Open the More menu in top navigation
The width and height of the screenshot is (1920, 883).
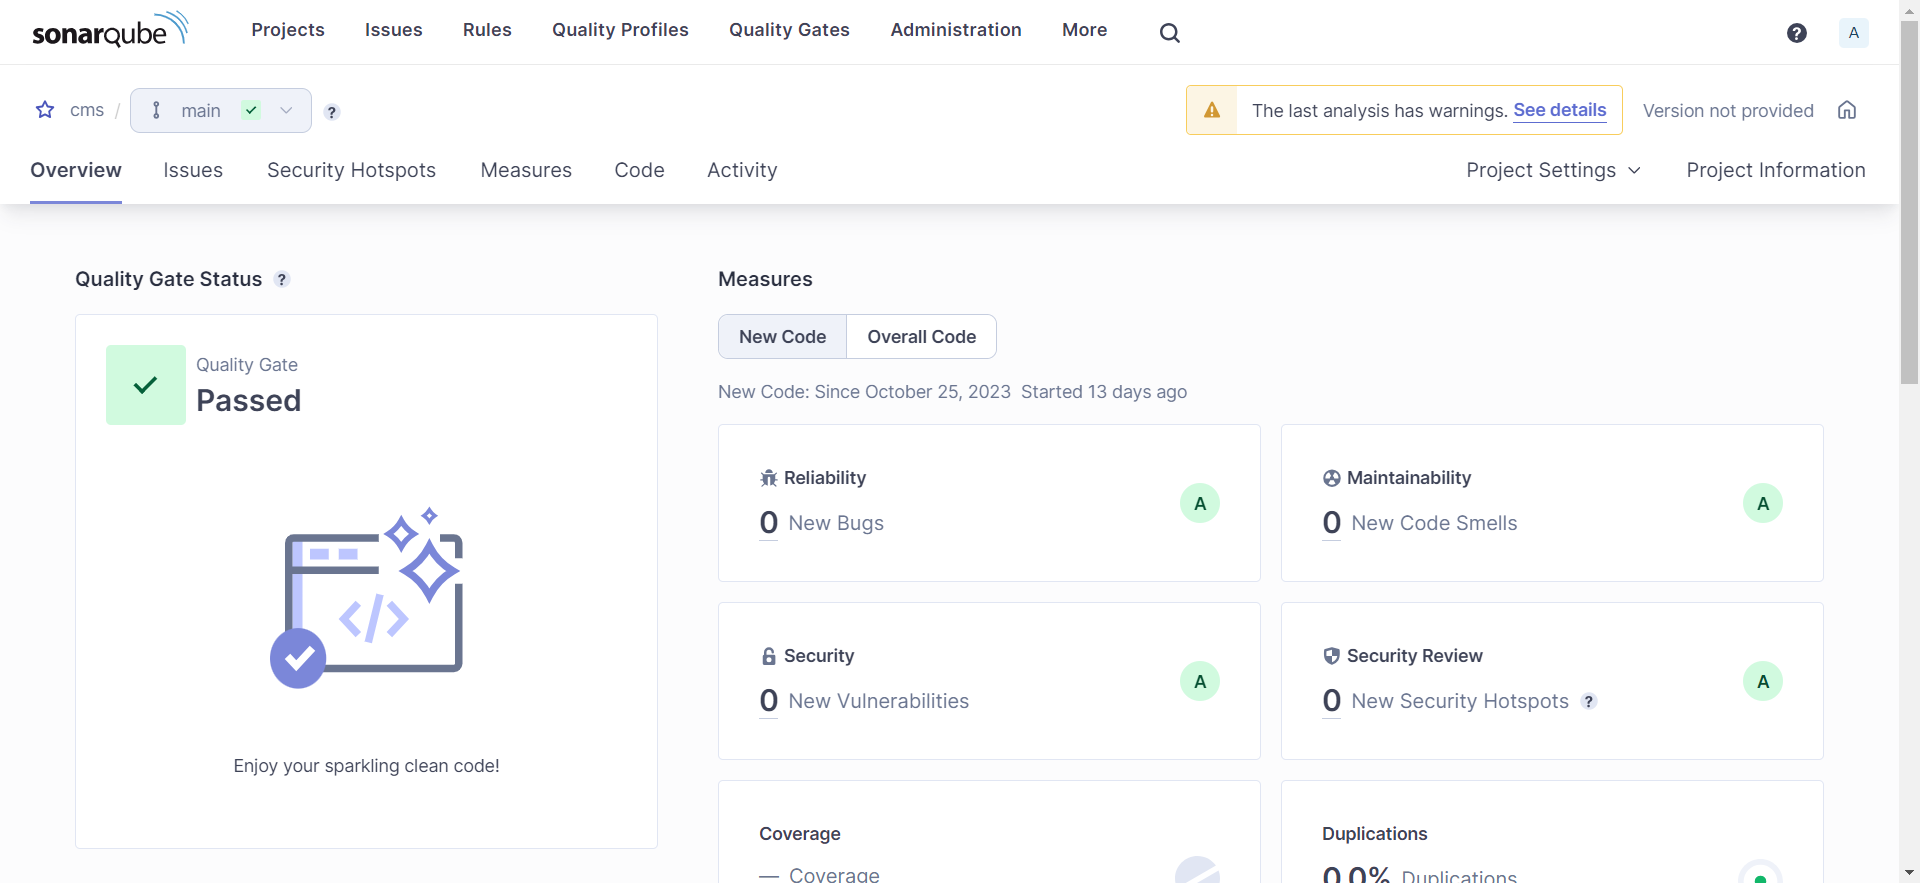pos(1084,30)
